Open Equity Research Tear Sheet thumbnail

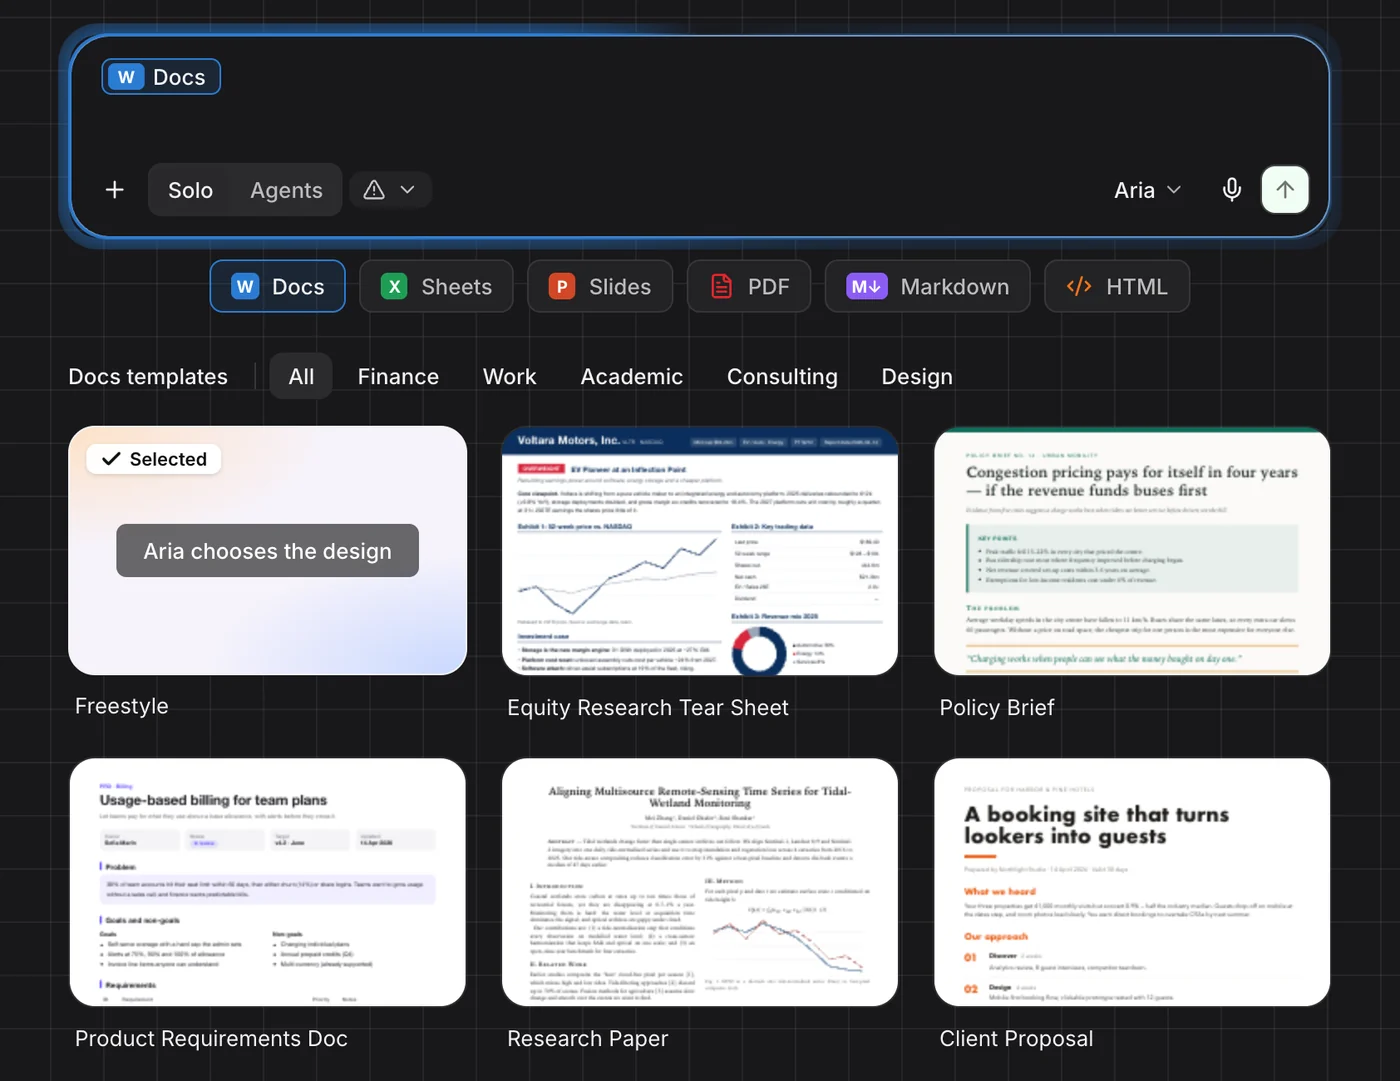[700, 551]
